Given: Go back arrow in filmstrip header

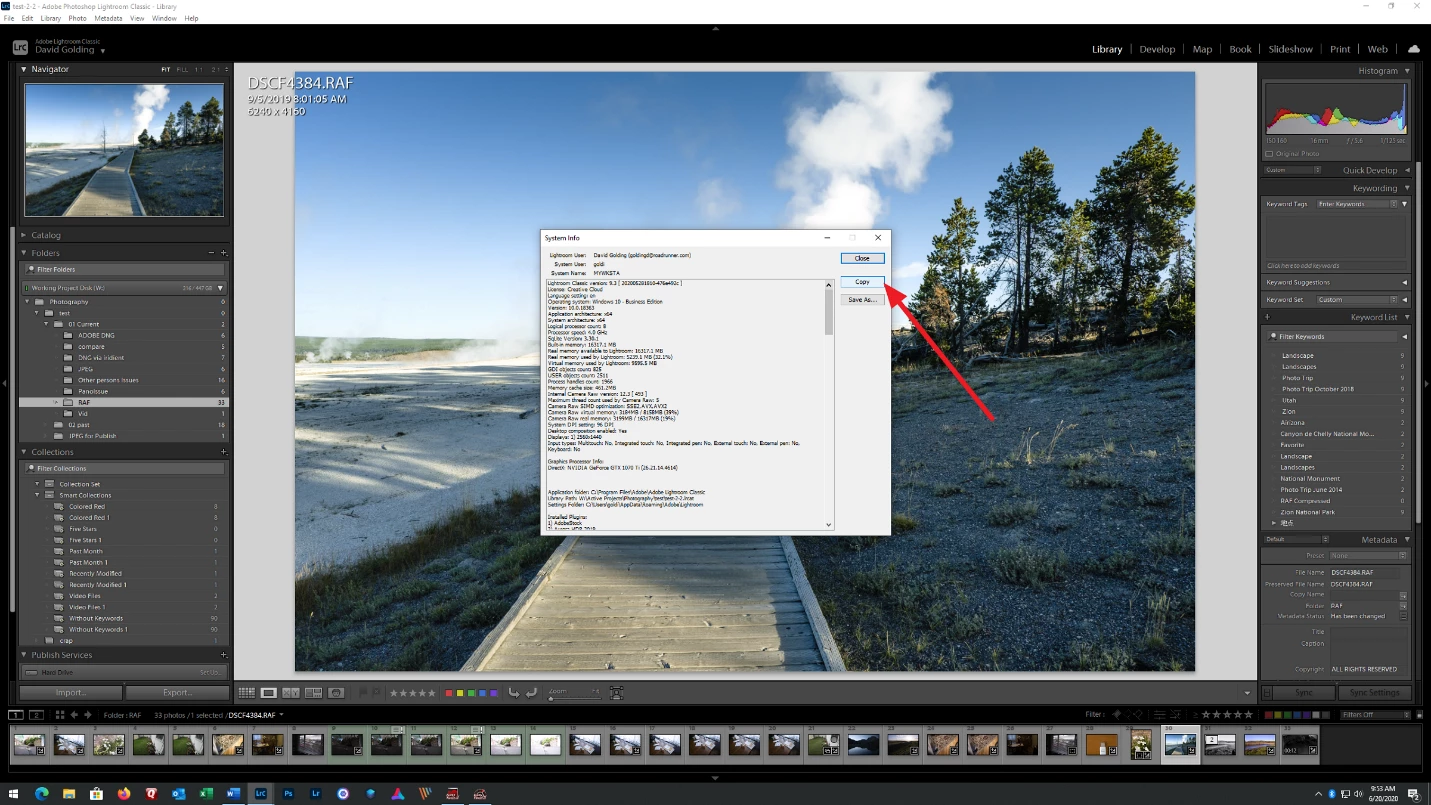Looking at the screenshot, I should [74, 715].
